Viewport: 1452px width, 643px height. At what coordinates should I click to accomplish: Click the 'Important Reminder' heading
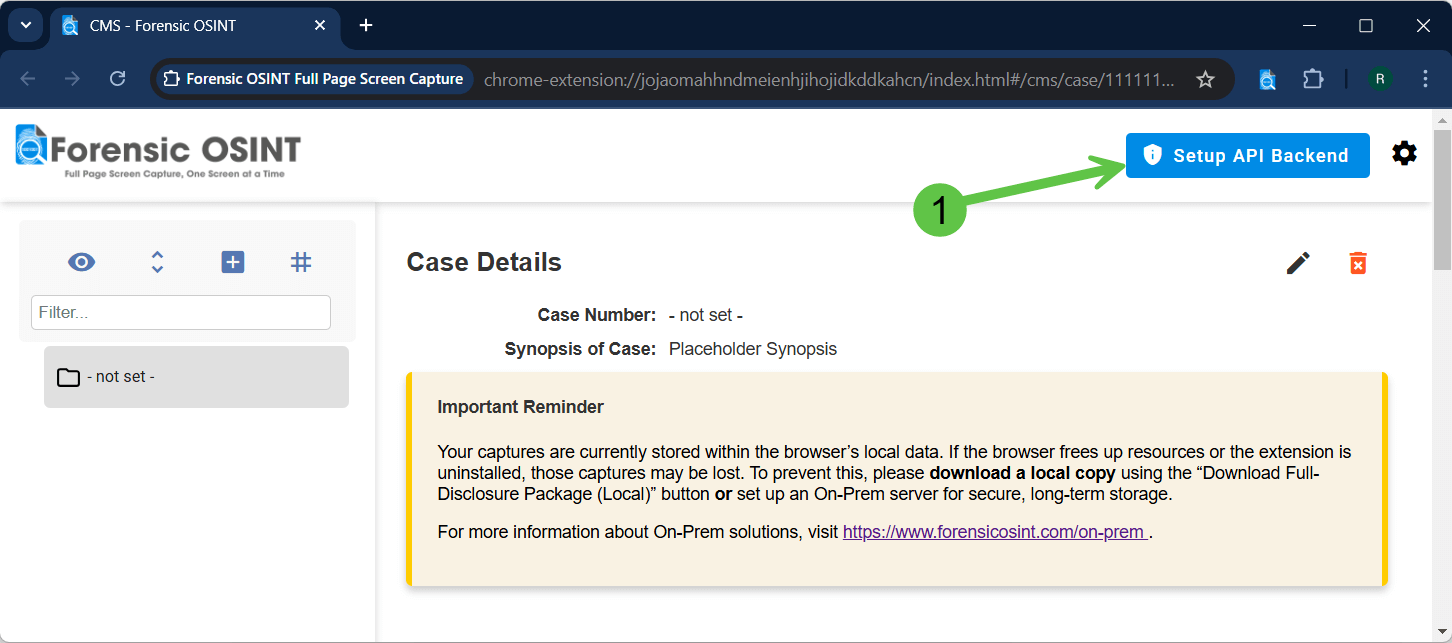coord(521,407)
